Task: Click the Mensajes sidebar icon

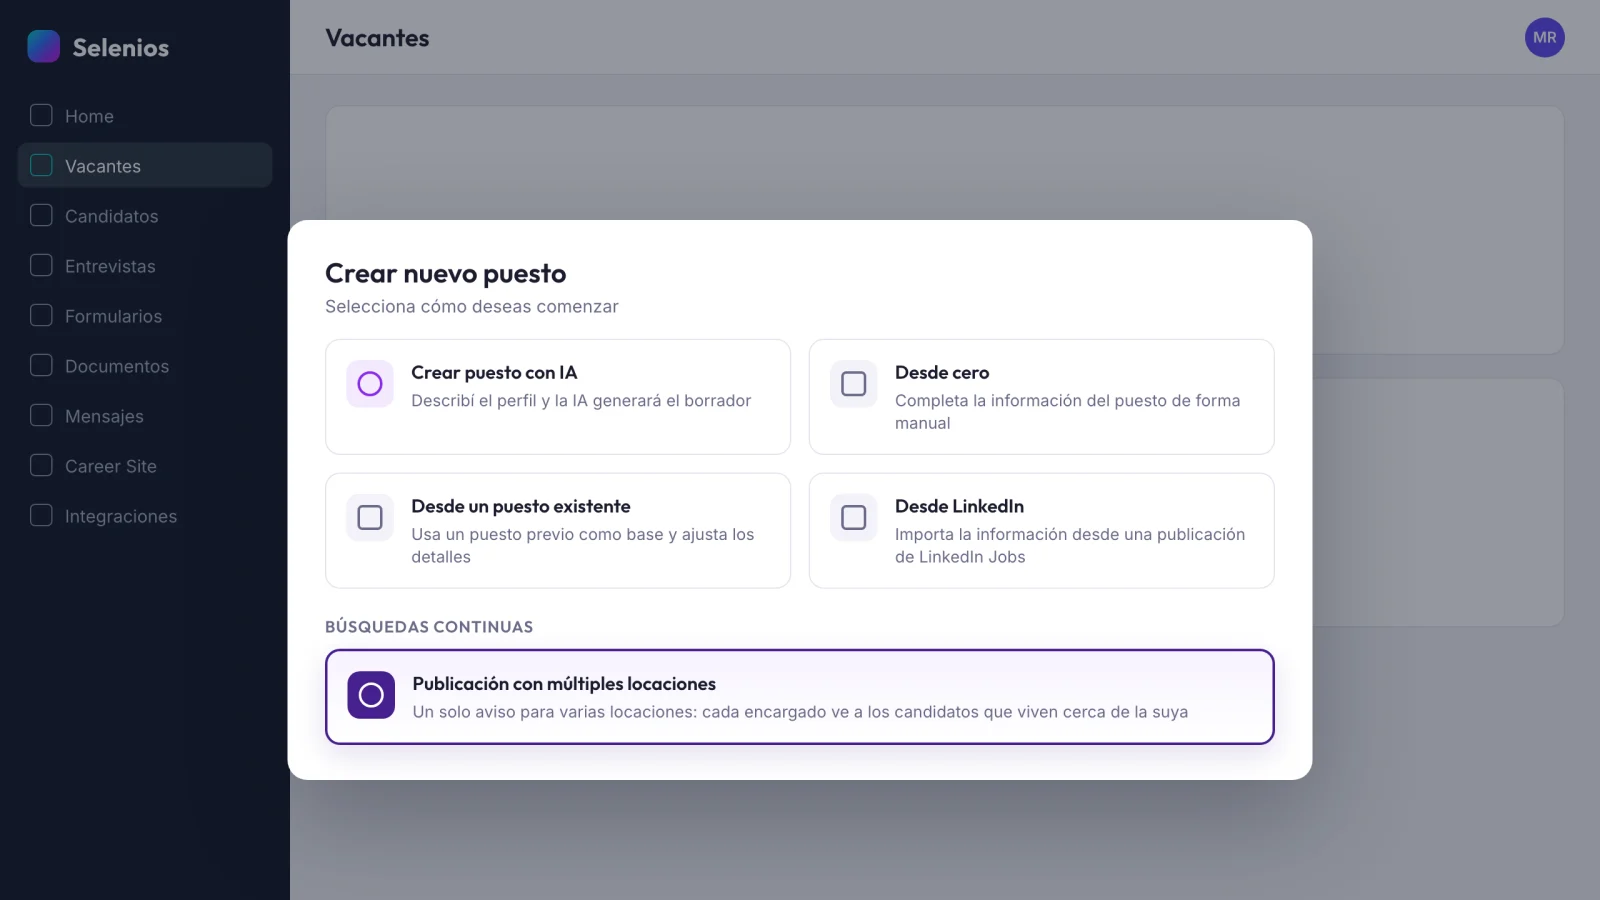Action: coord(41,415)
